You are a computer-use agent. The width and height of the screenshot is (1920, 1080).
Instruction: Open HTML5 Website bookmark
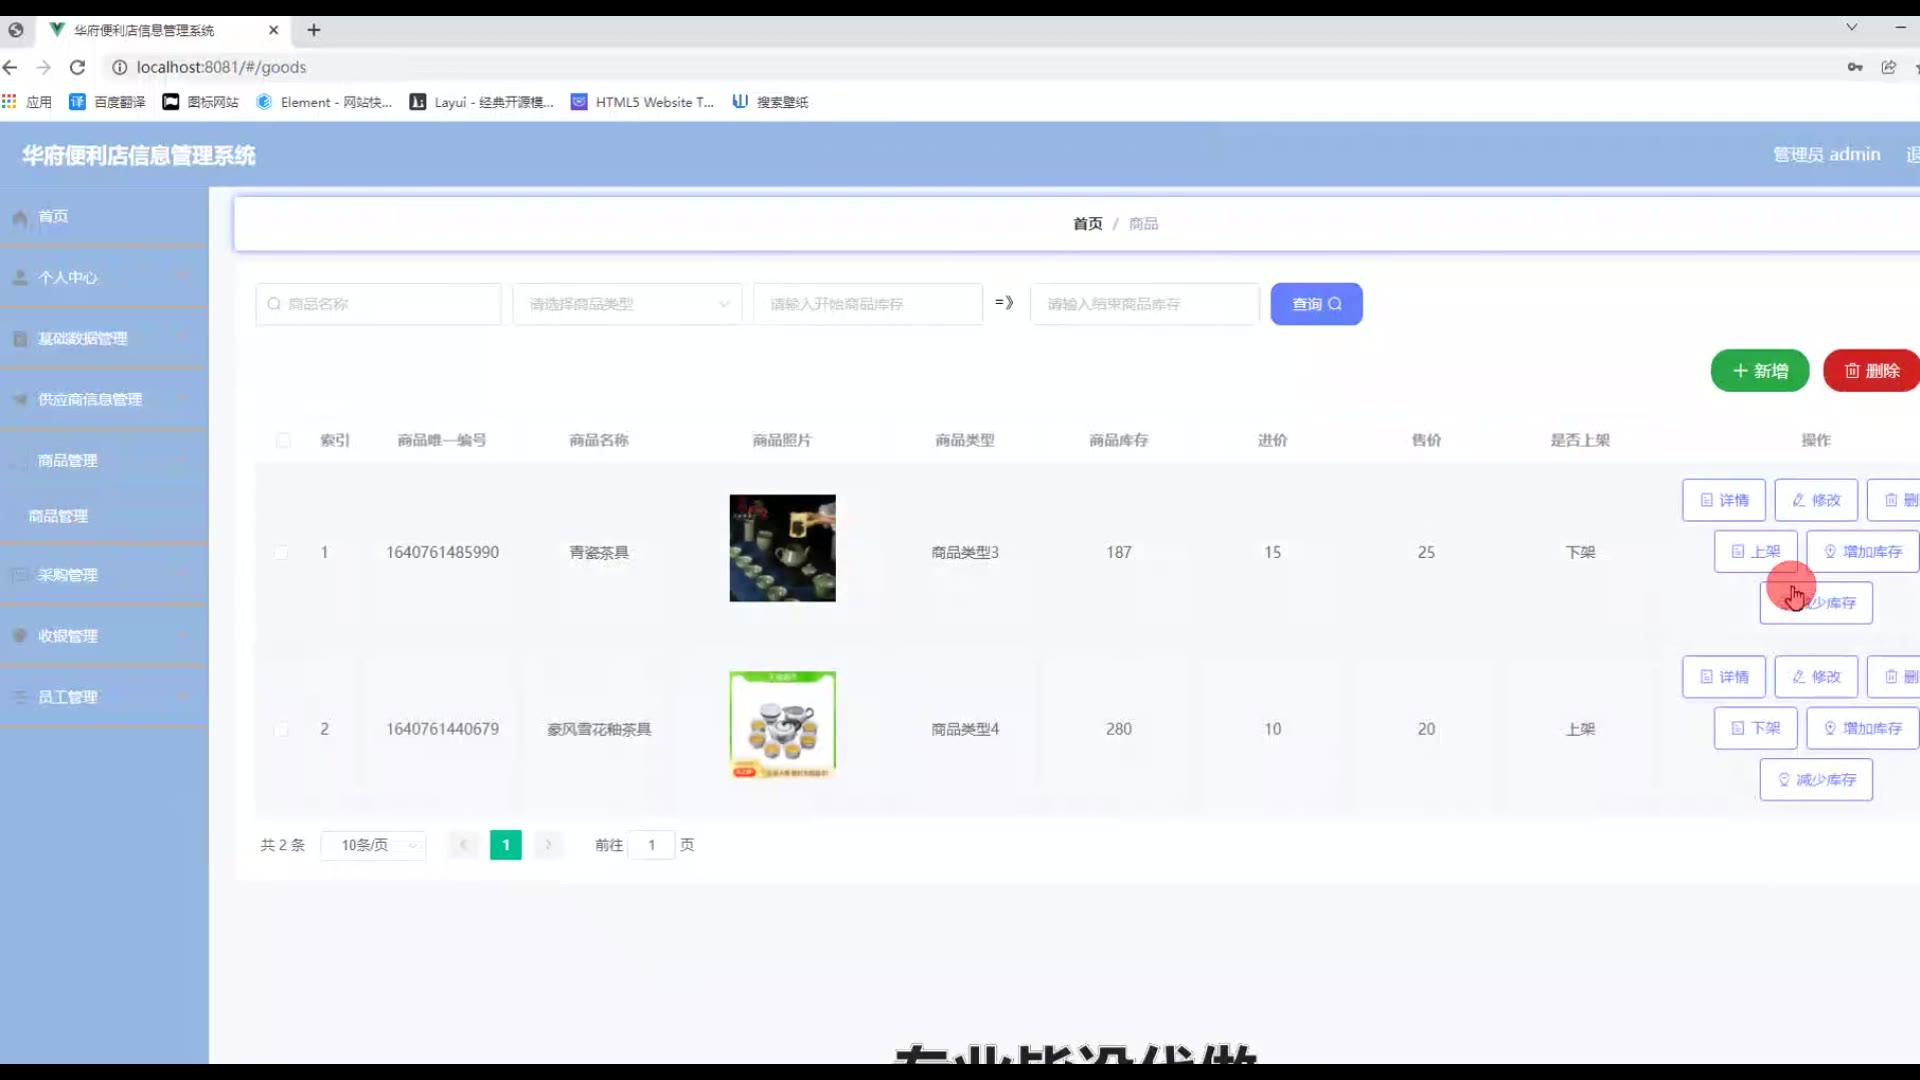tap(642, 102)
